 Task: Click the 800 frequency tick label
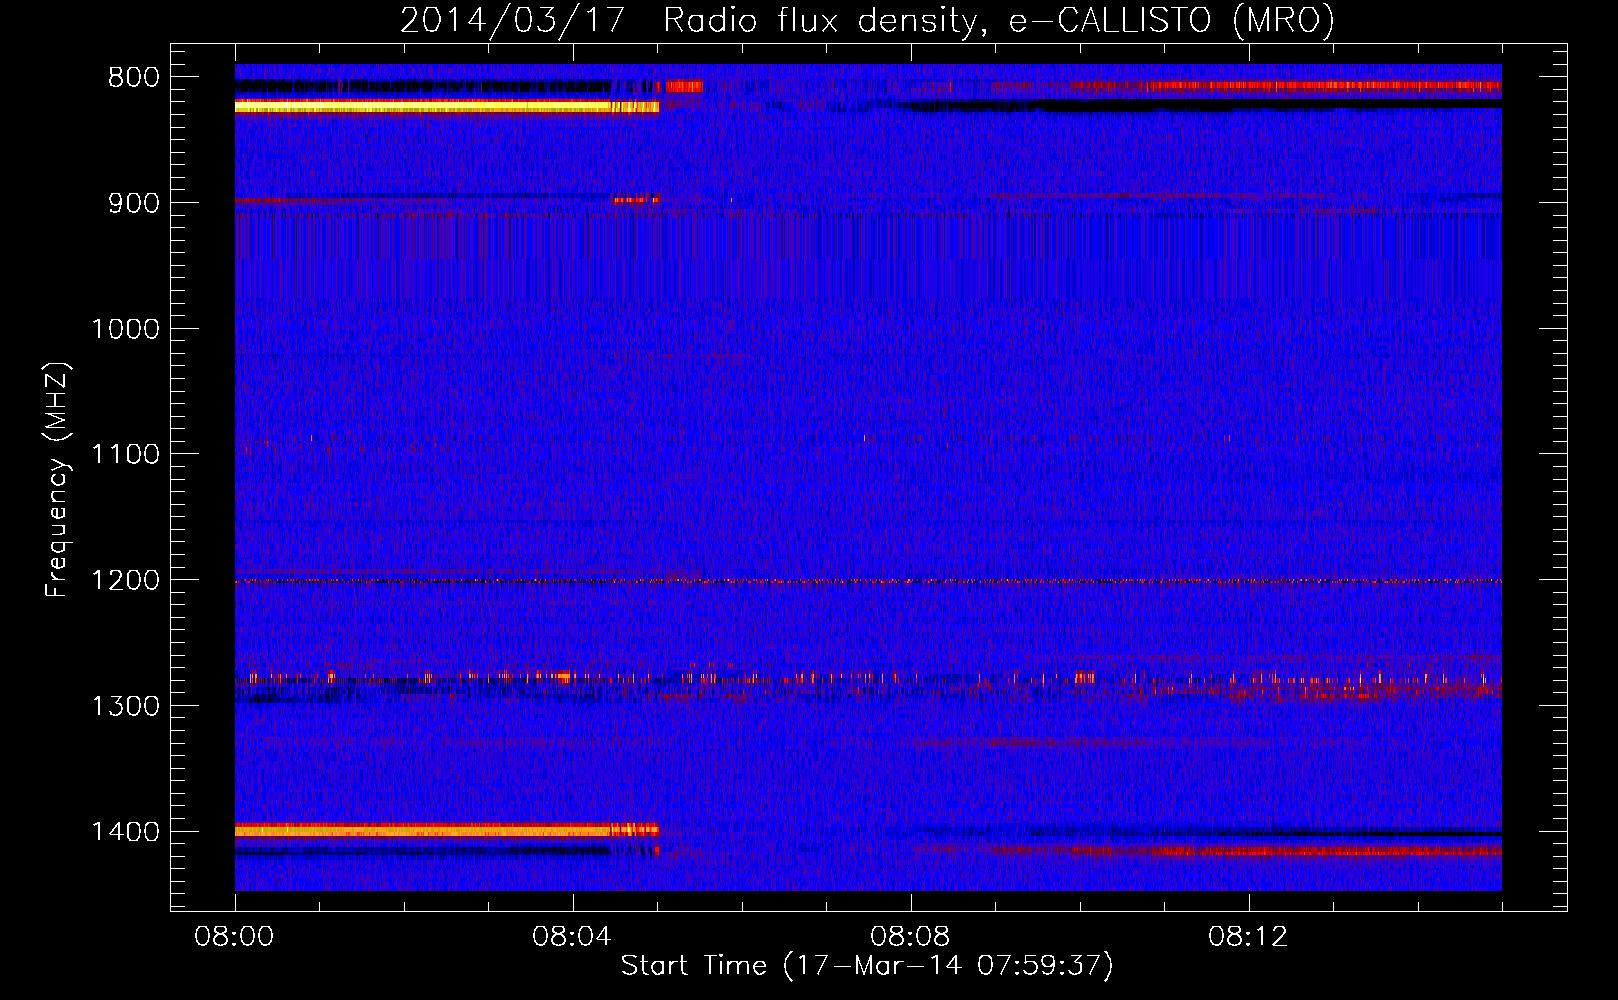(x=134, y=78)
